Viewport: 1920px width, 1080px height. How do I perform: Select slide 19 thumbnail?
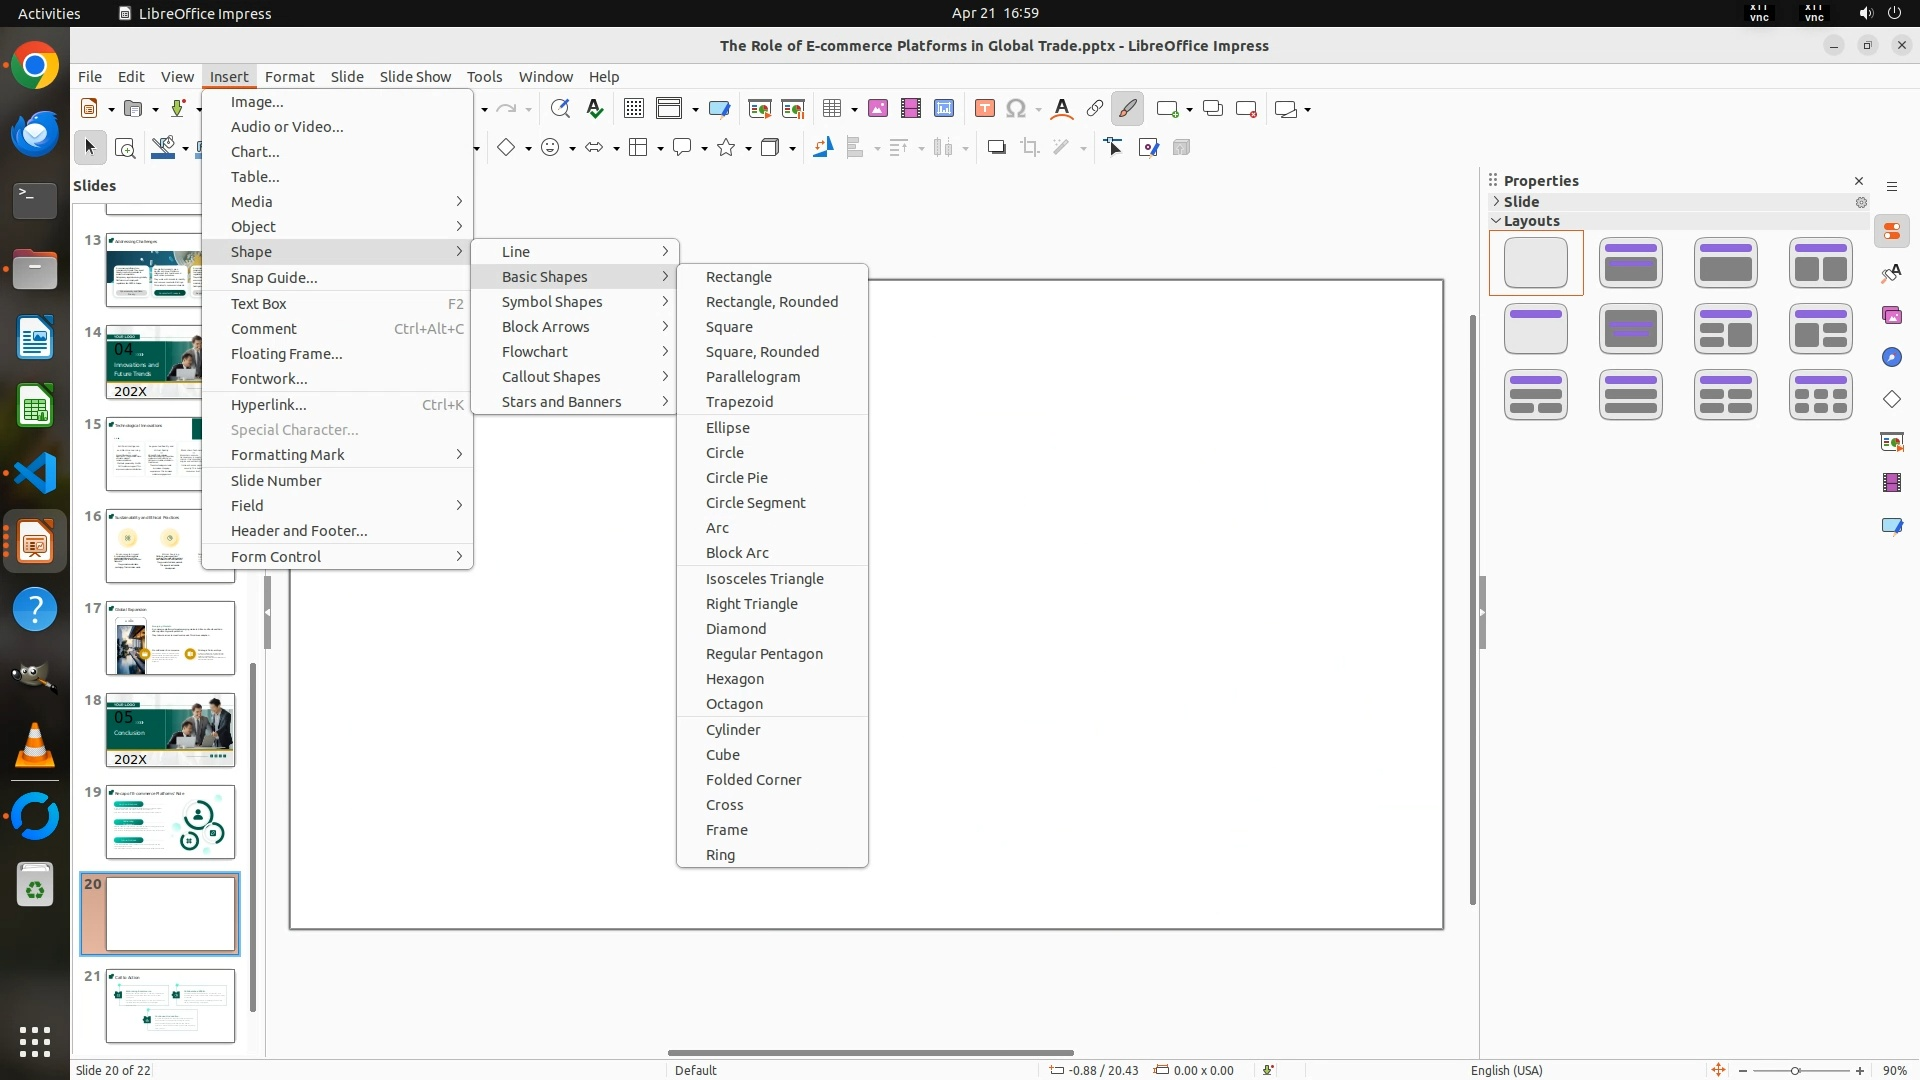coord(170,822)
